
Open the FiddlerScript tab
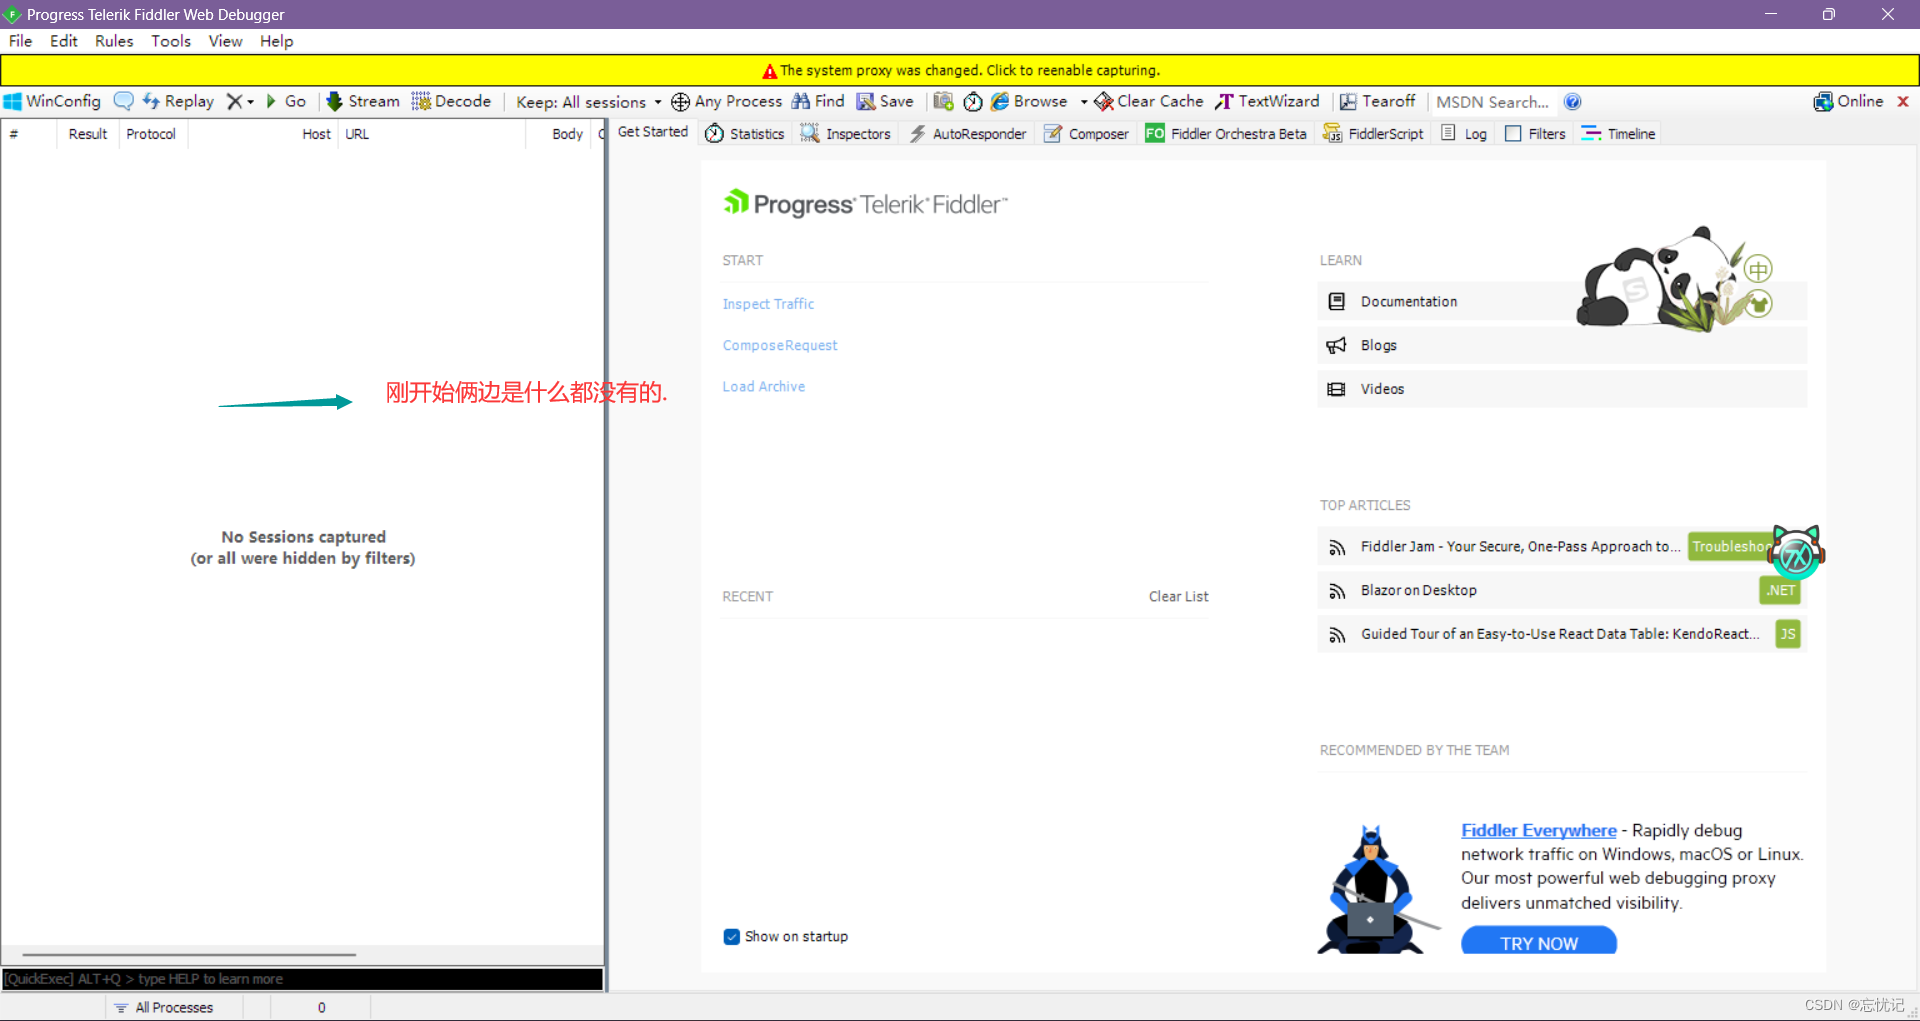coord(1373,134)
